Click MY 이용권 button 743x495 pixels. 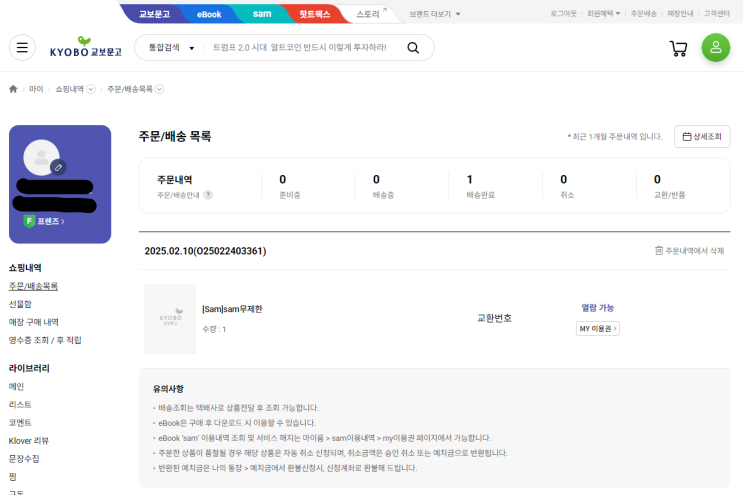click(x=598, y=328)
